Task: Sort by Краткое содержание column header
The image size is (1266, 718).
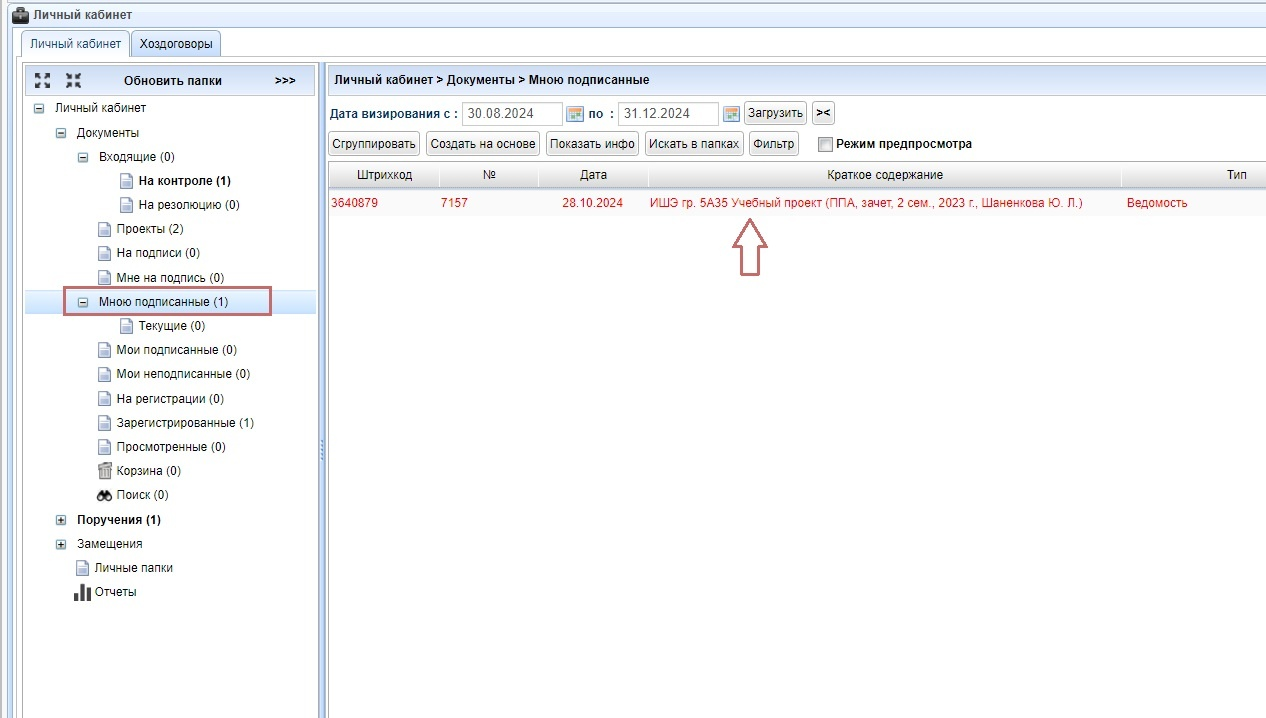Action: 885,175
